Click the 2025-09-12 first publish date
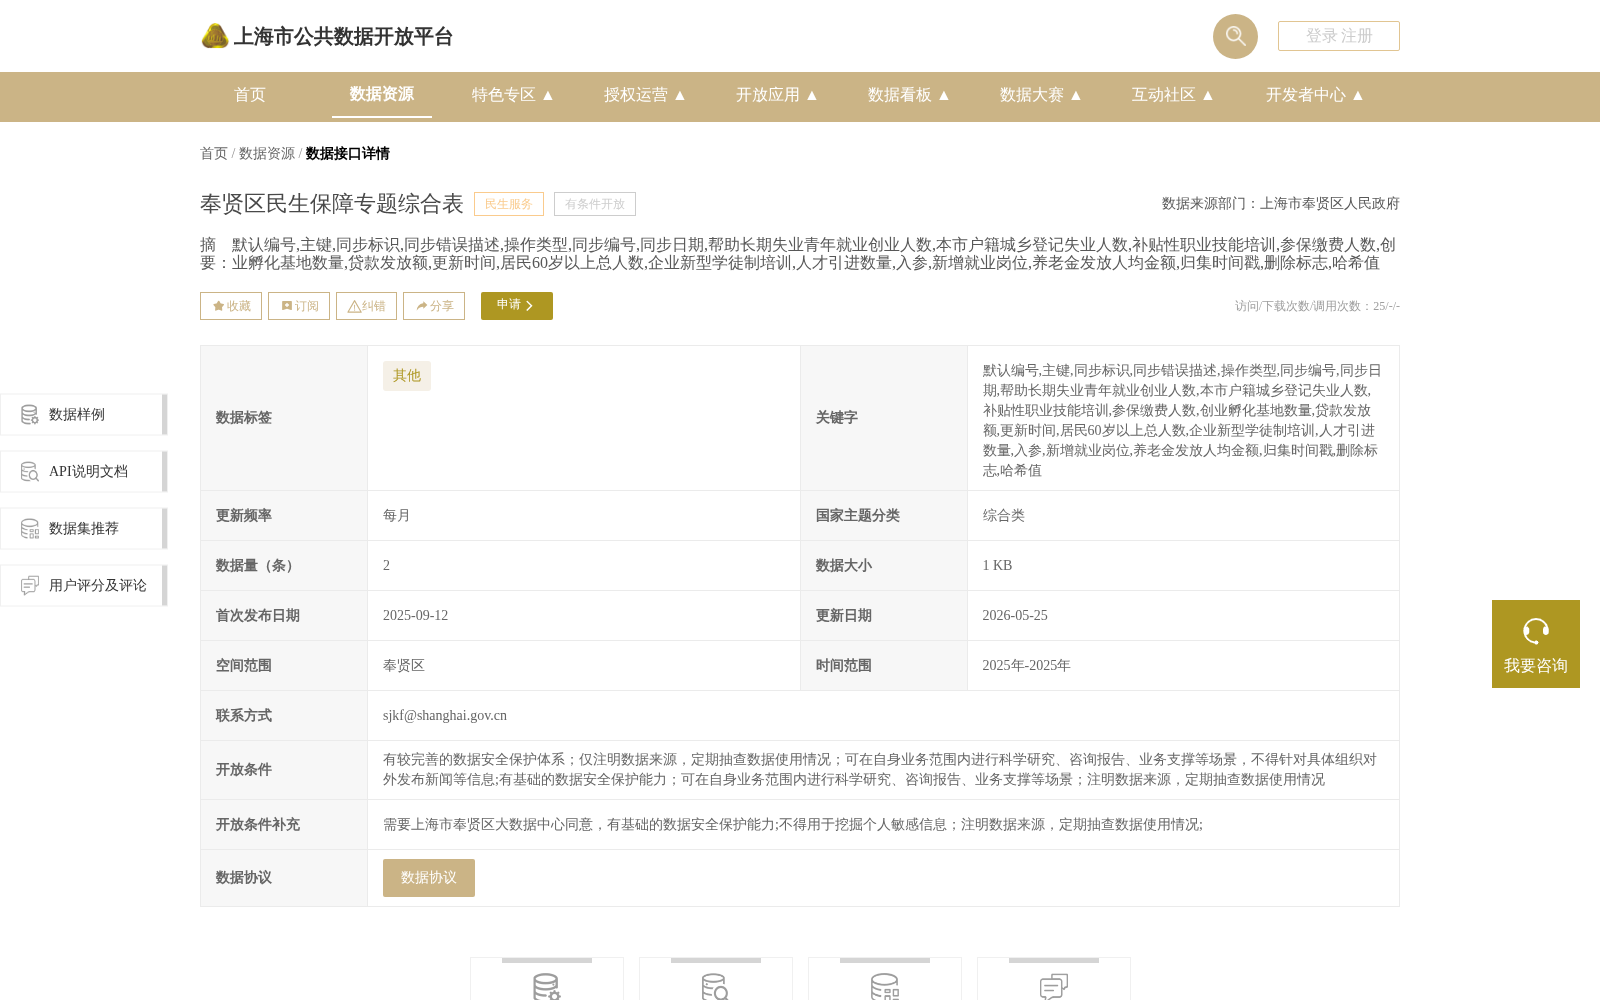 [416, 616]
